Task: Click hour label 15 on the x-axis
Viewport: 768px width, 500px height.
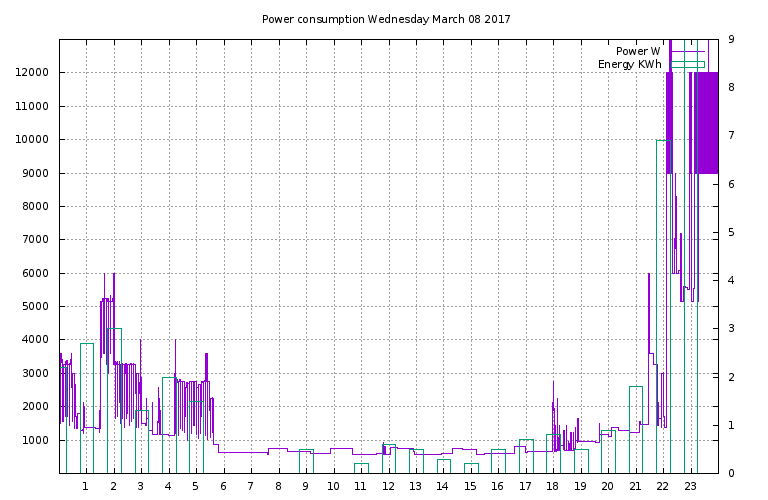Action: click(470, 486)
